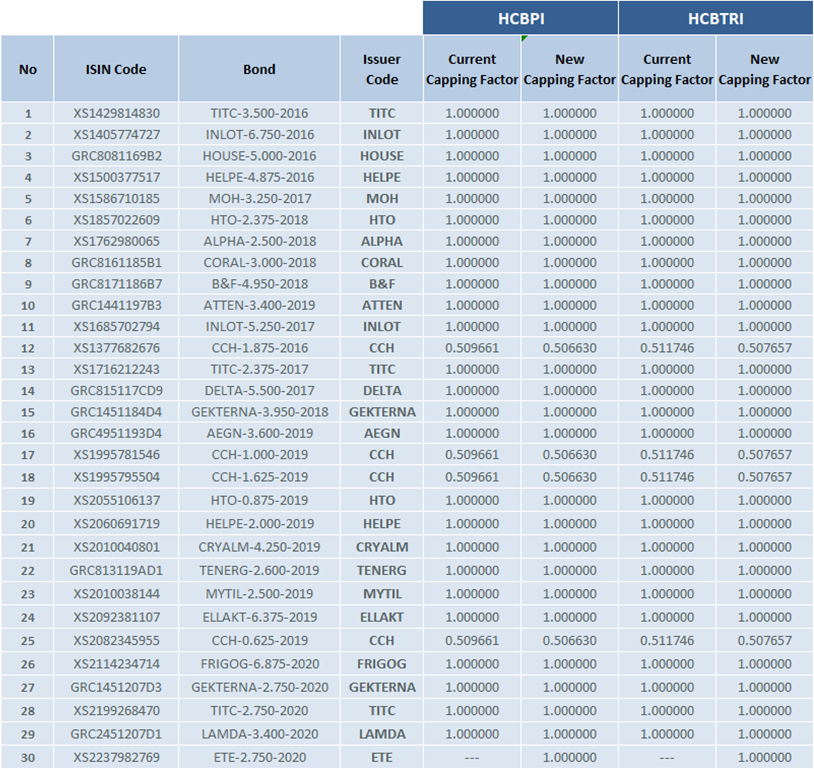
Task: Select ISIN cell XS2237982769
Action: pos(116,757)
